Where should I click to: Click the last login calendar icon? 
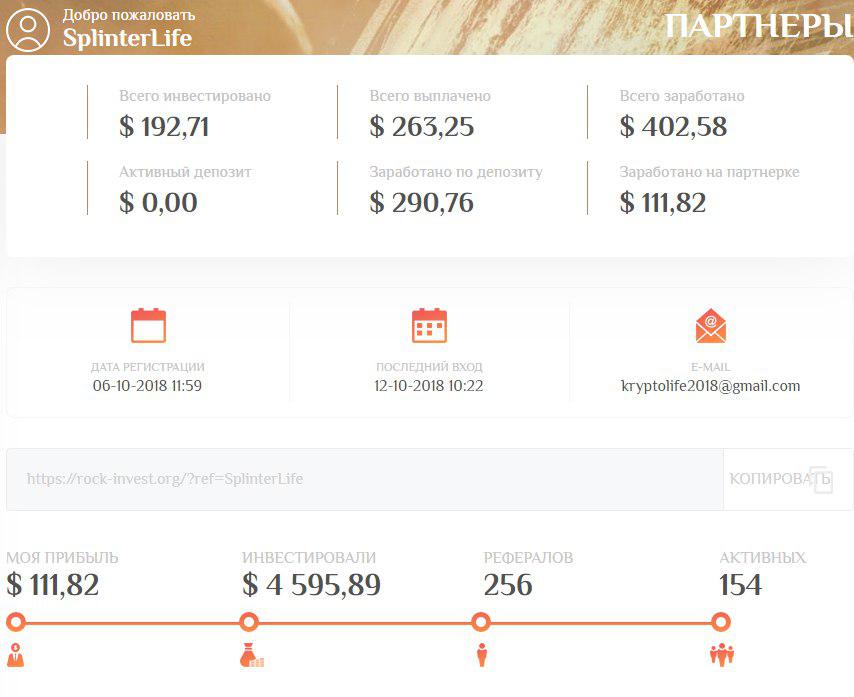tap(429, 326)
